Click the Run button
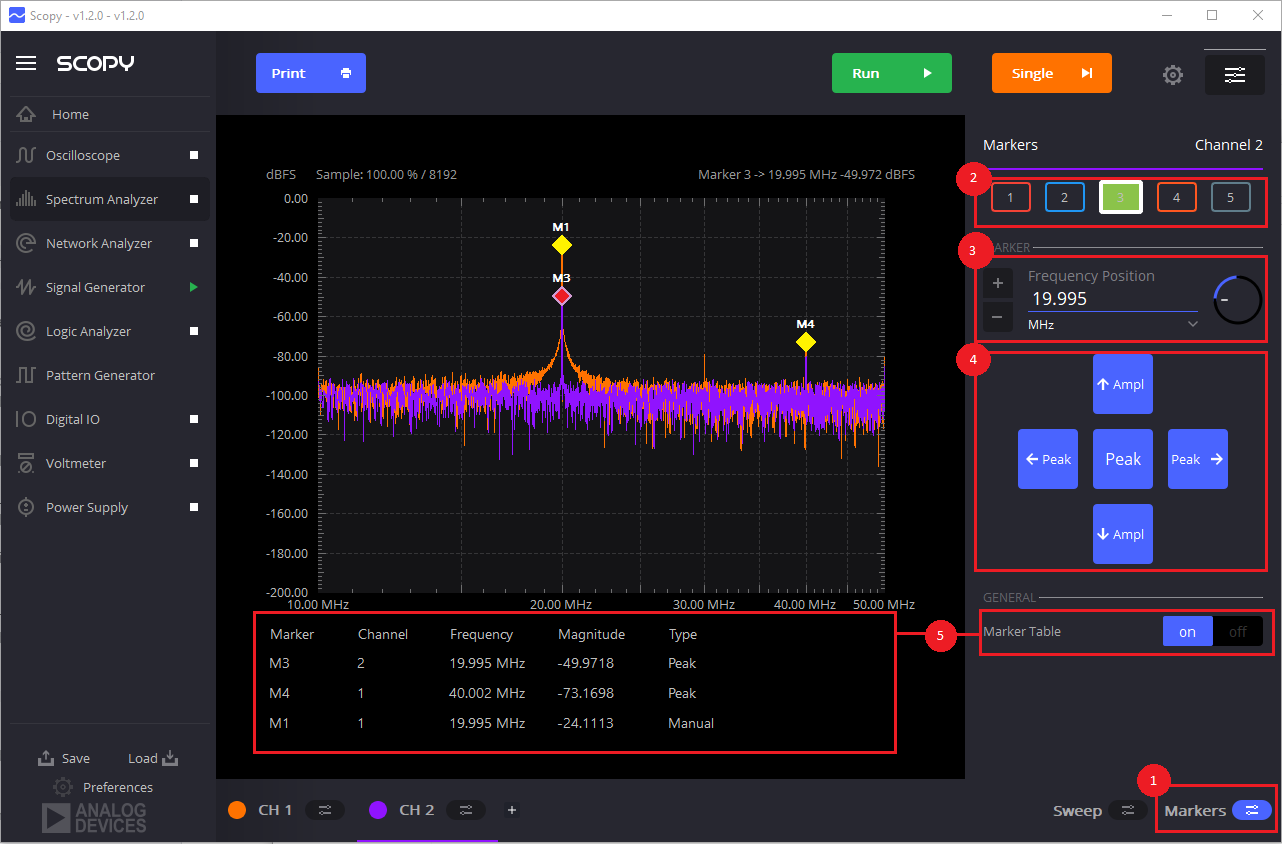The image size is (1282, 844). pos(892,73)
